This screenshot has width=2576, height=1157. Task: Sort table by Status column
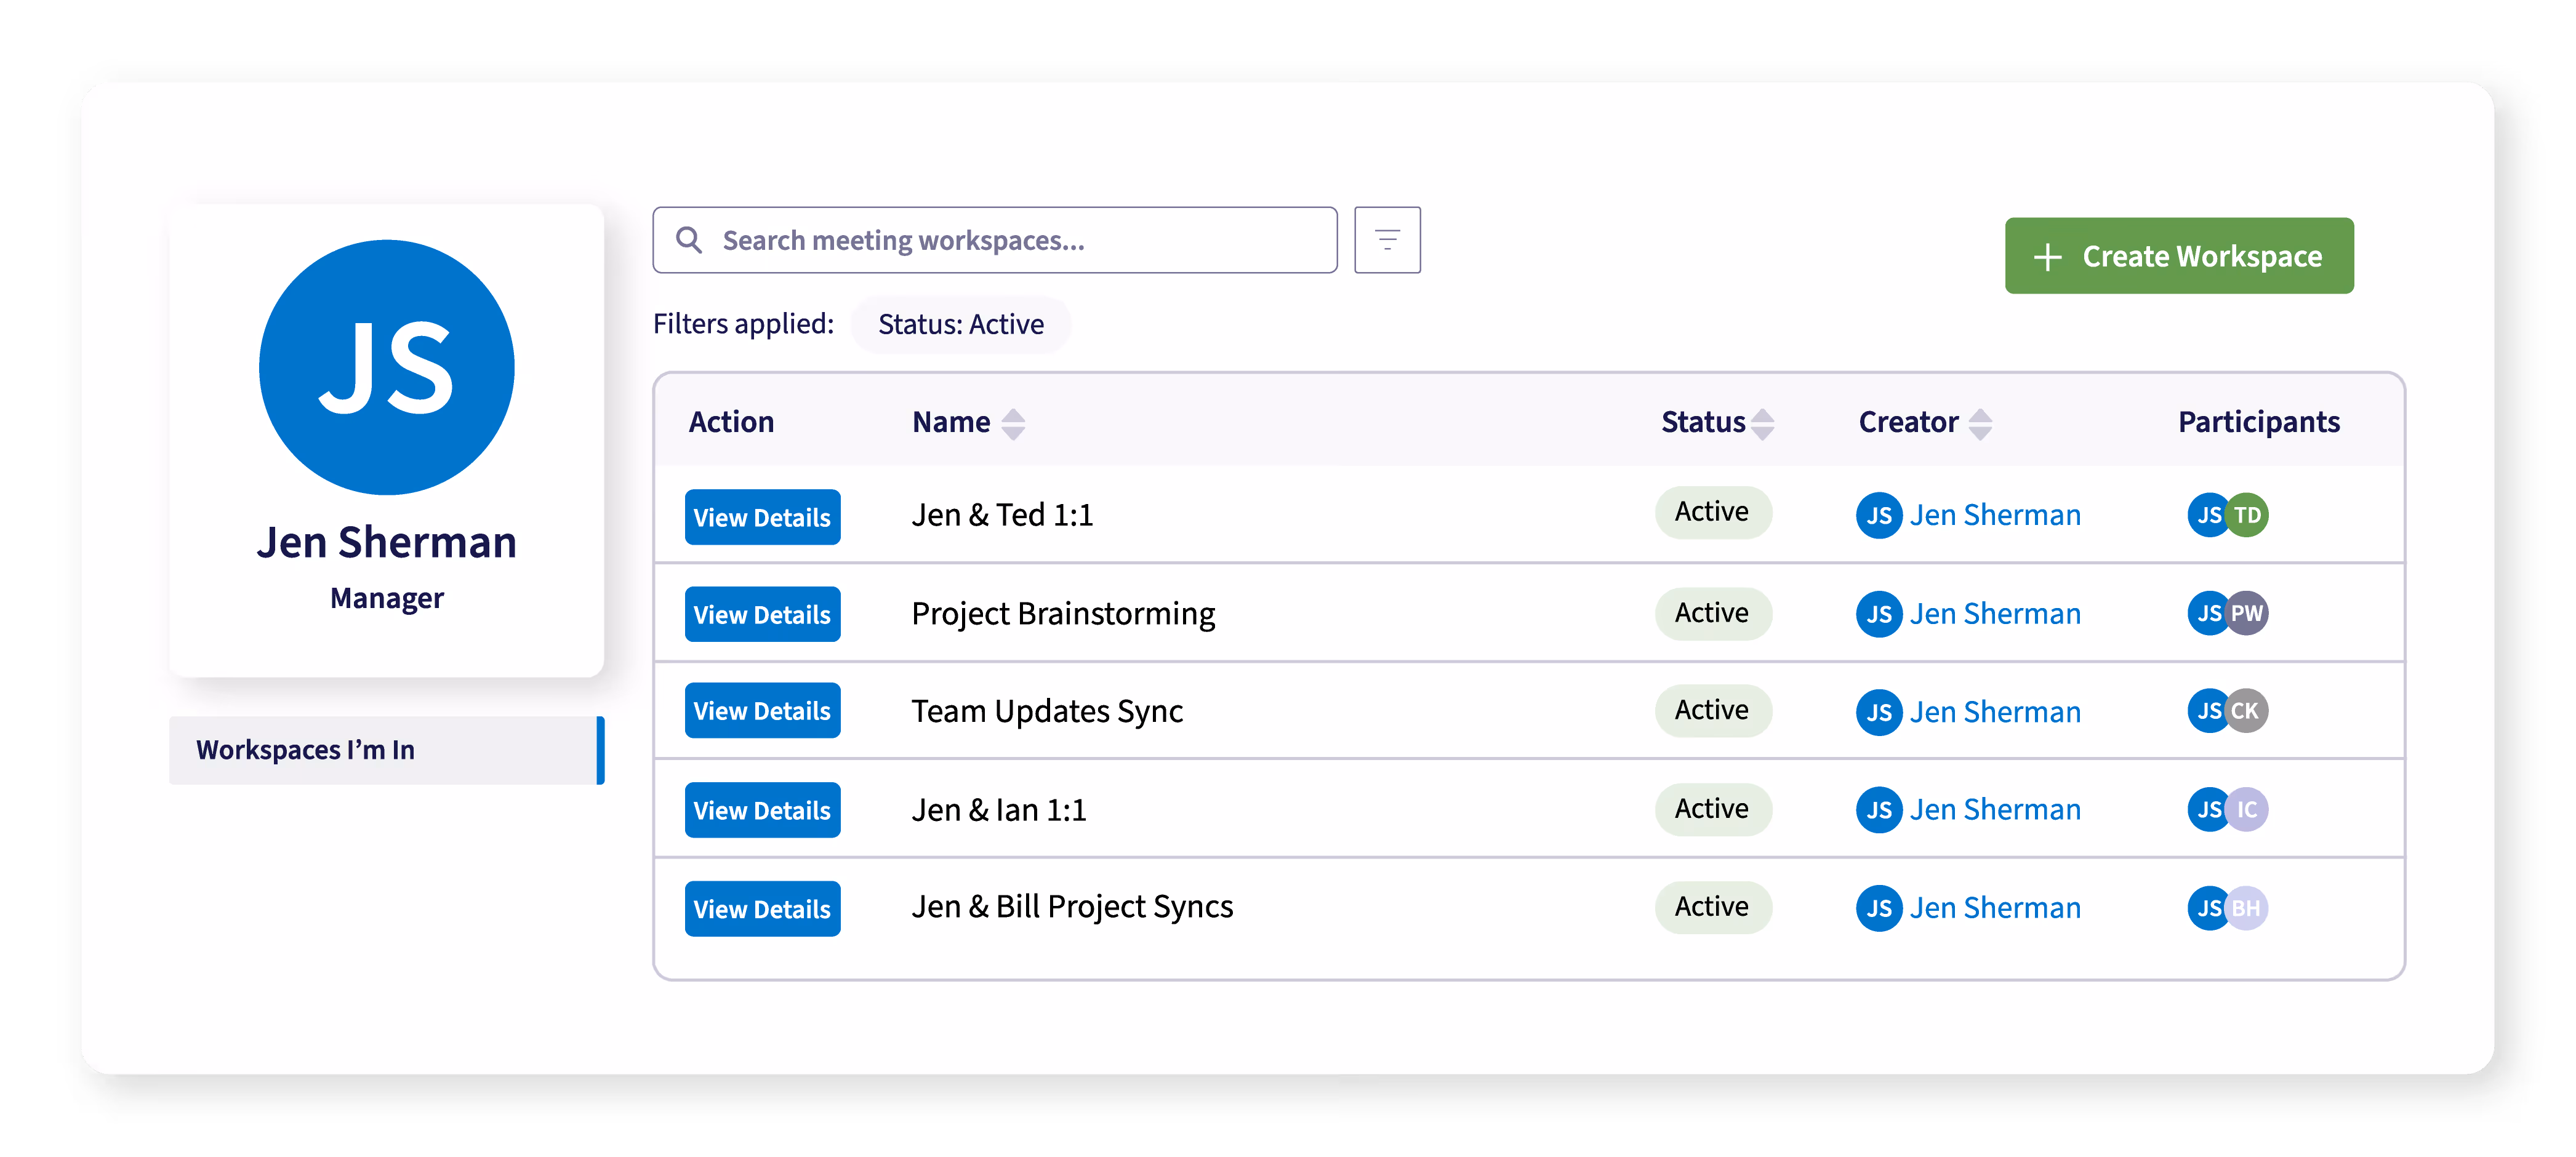[1762, 423]
